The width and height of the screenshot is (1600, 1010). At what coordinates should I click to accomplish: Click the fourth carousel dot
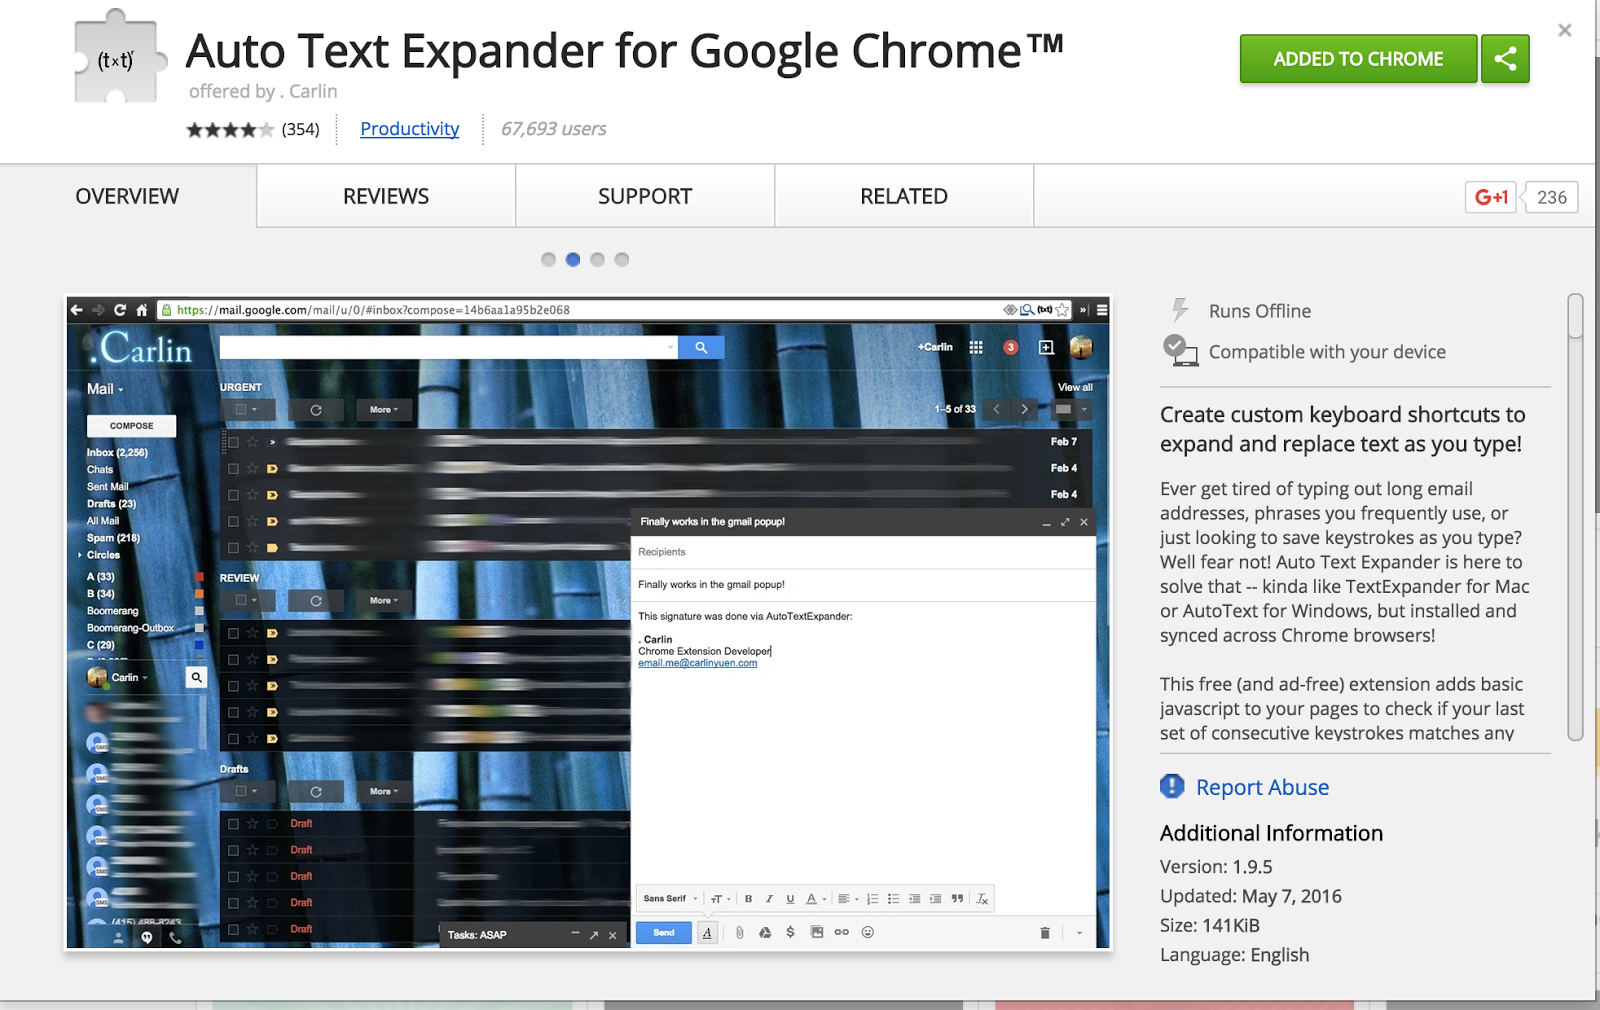click(x=622, y=260)
